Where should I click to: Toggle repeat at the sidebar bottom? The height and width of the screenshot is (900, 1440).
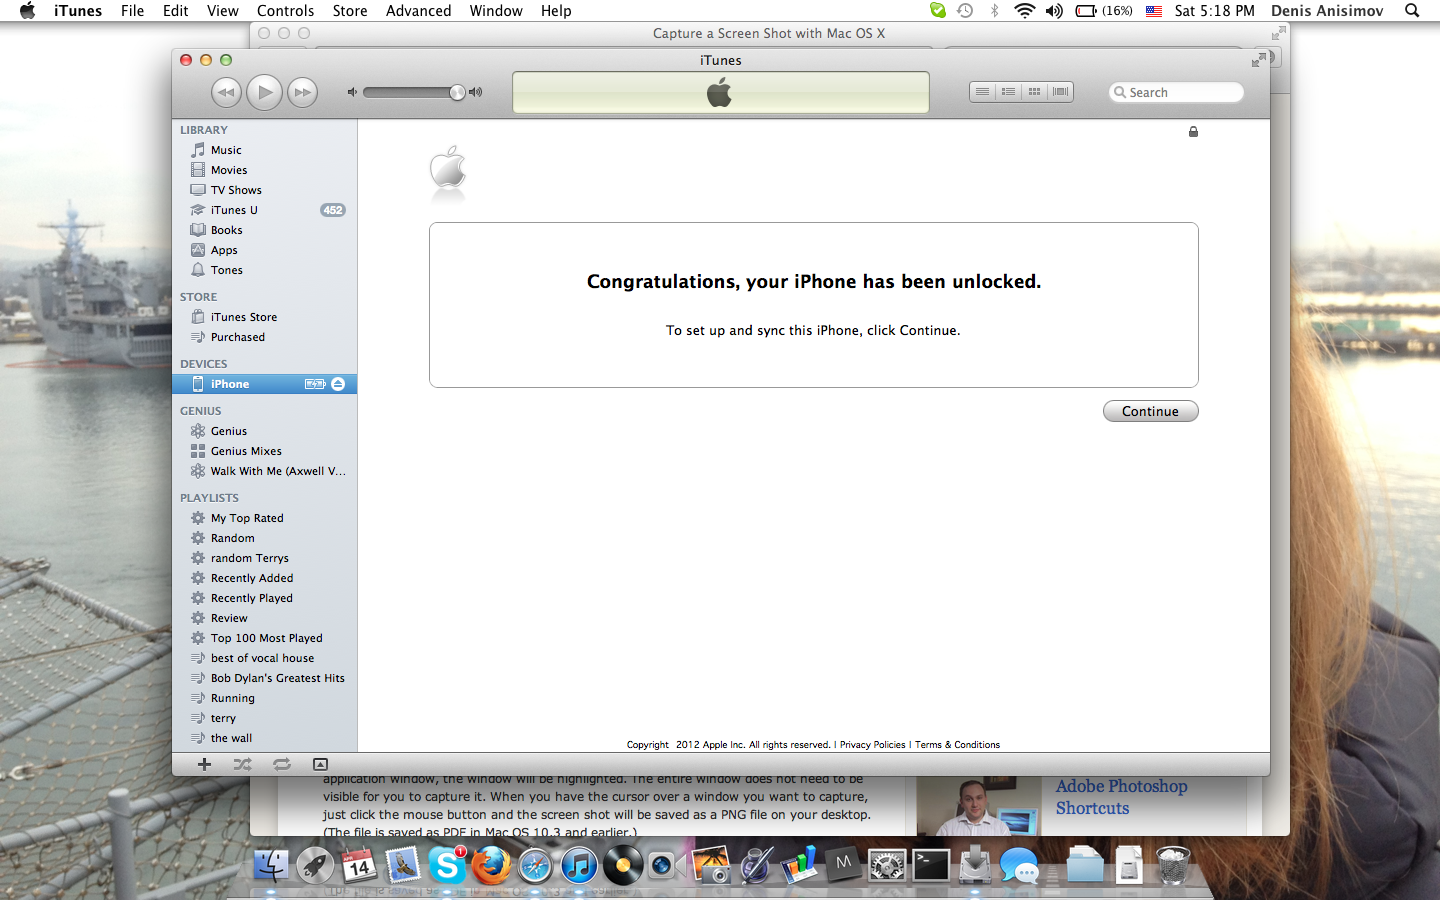[282, 764]
